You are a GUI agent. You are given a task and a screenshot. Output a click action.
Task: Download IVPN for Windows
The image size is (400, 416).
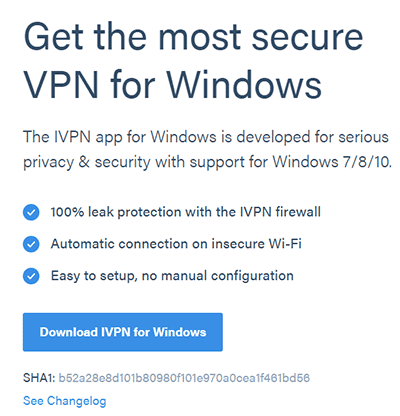[123, 332]
